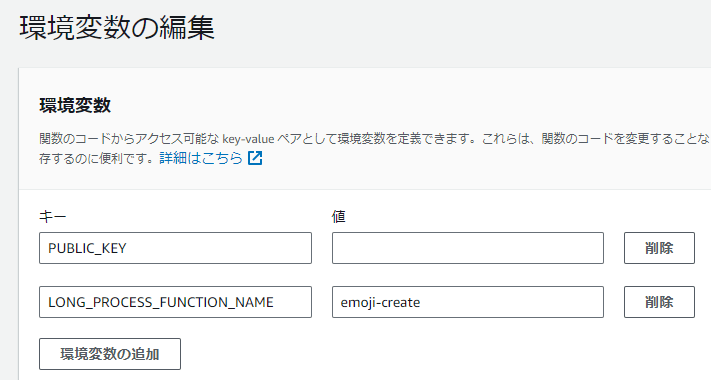Screen dimensions: 711x380
Task: Click the external link icon beside 詳細はこちら
Action: coord(255,158)
